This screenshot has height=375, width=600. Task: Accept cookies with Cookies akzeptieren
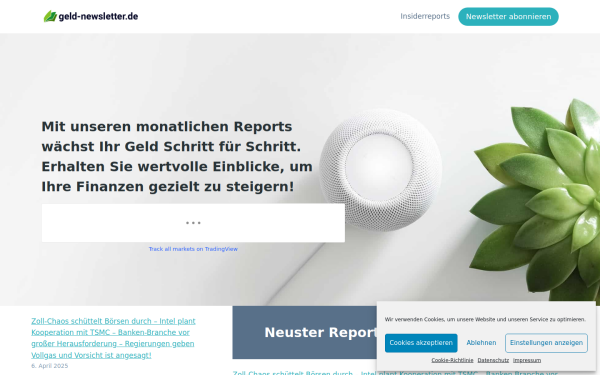click(x=421, y=343)
